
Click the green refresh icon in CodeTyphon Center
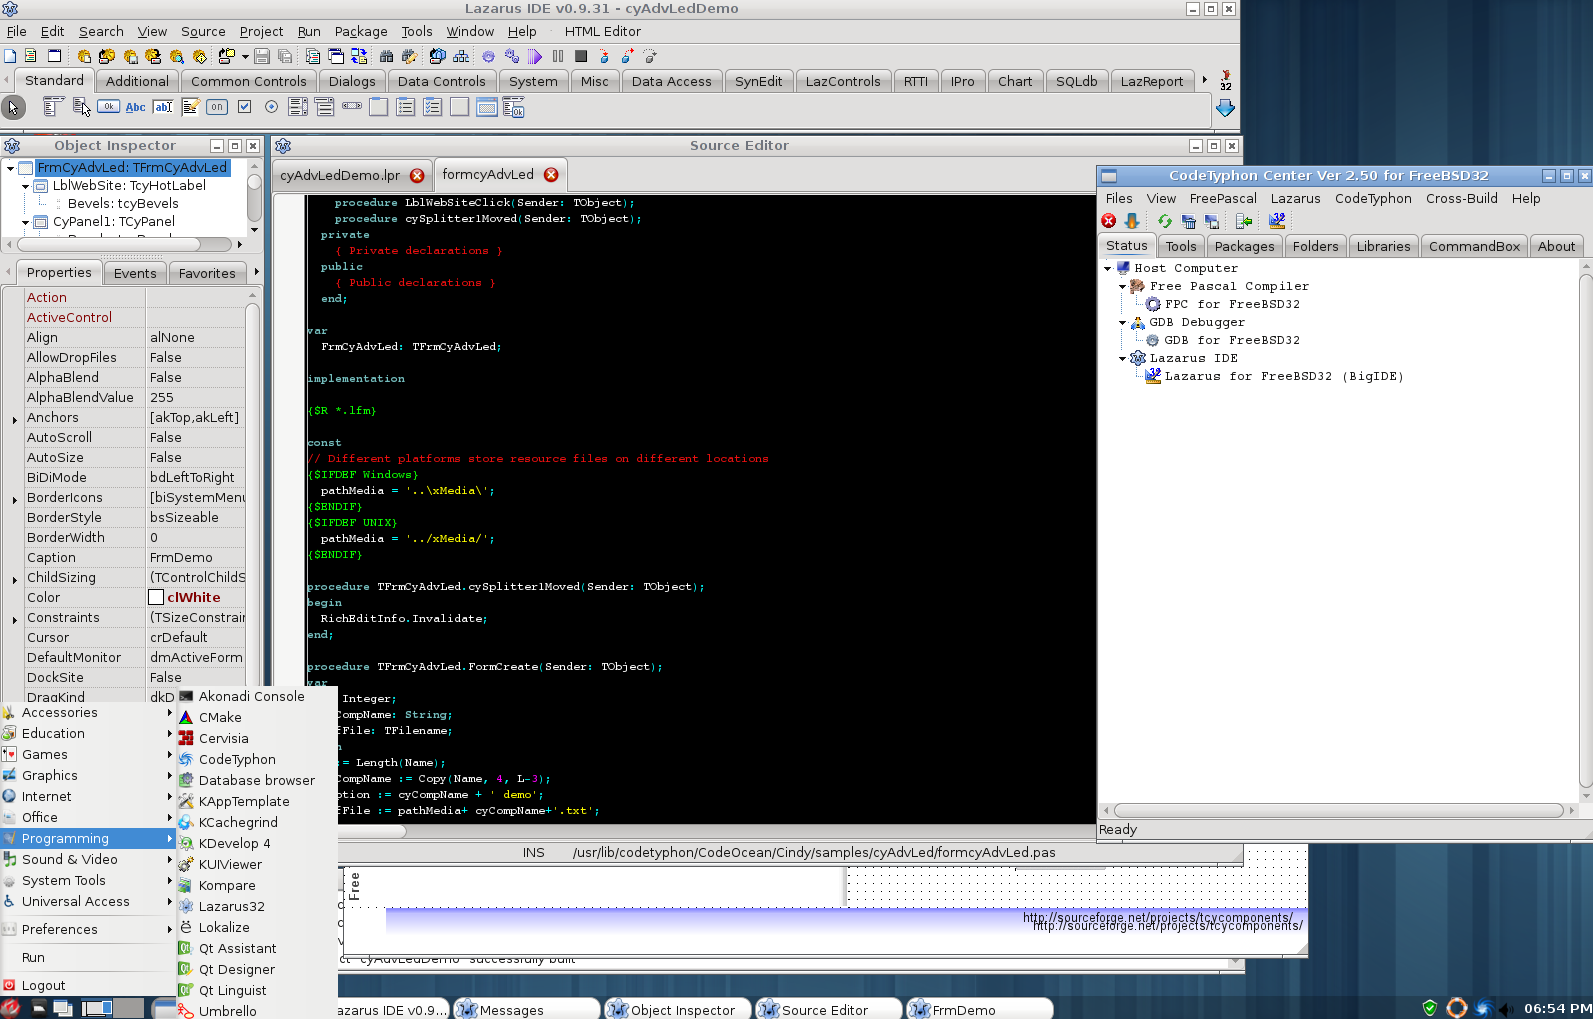(1165, 221)
